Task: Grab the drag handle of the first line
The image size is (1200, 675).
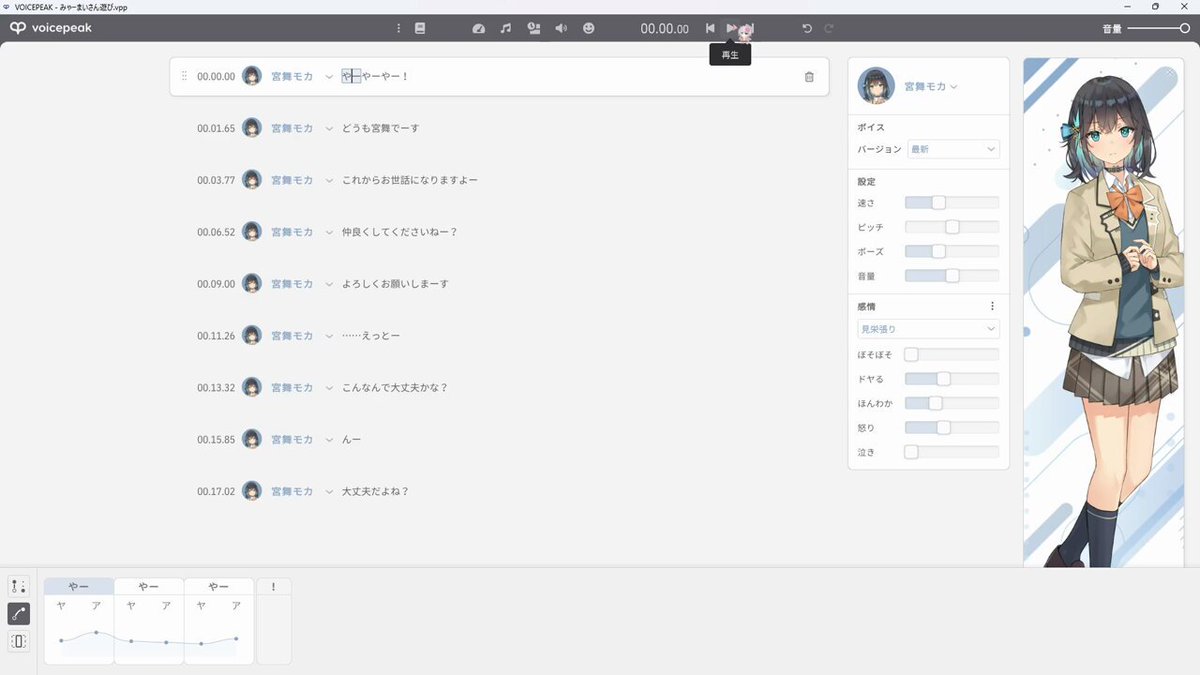Action: [184, 76]
